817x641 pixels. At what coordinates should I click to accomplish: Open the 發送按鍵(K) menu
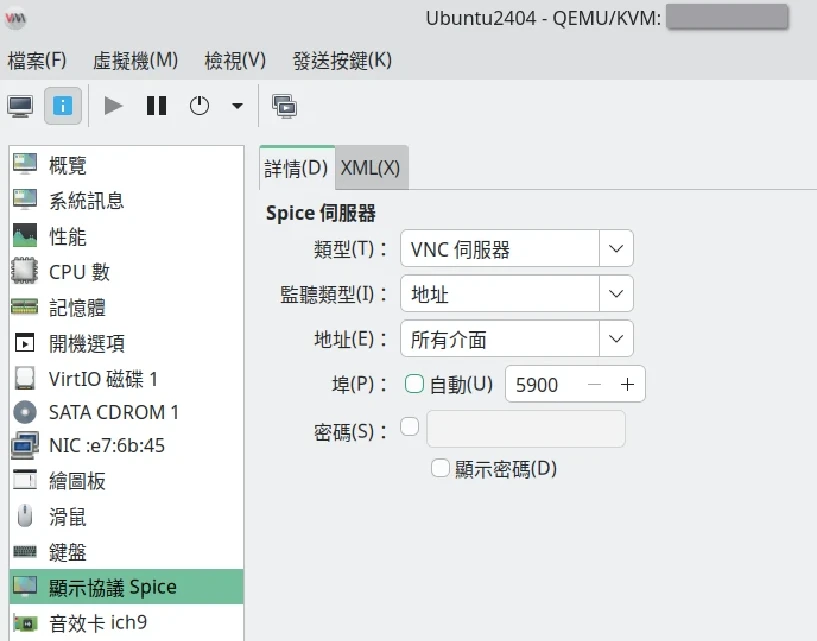click(342, 61)
